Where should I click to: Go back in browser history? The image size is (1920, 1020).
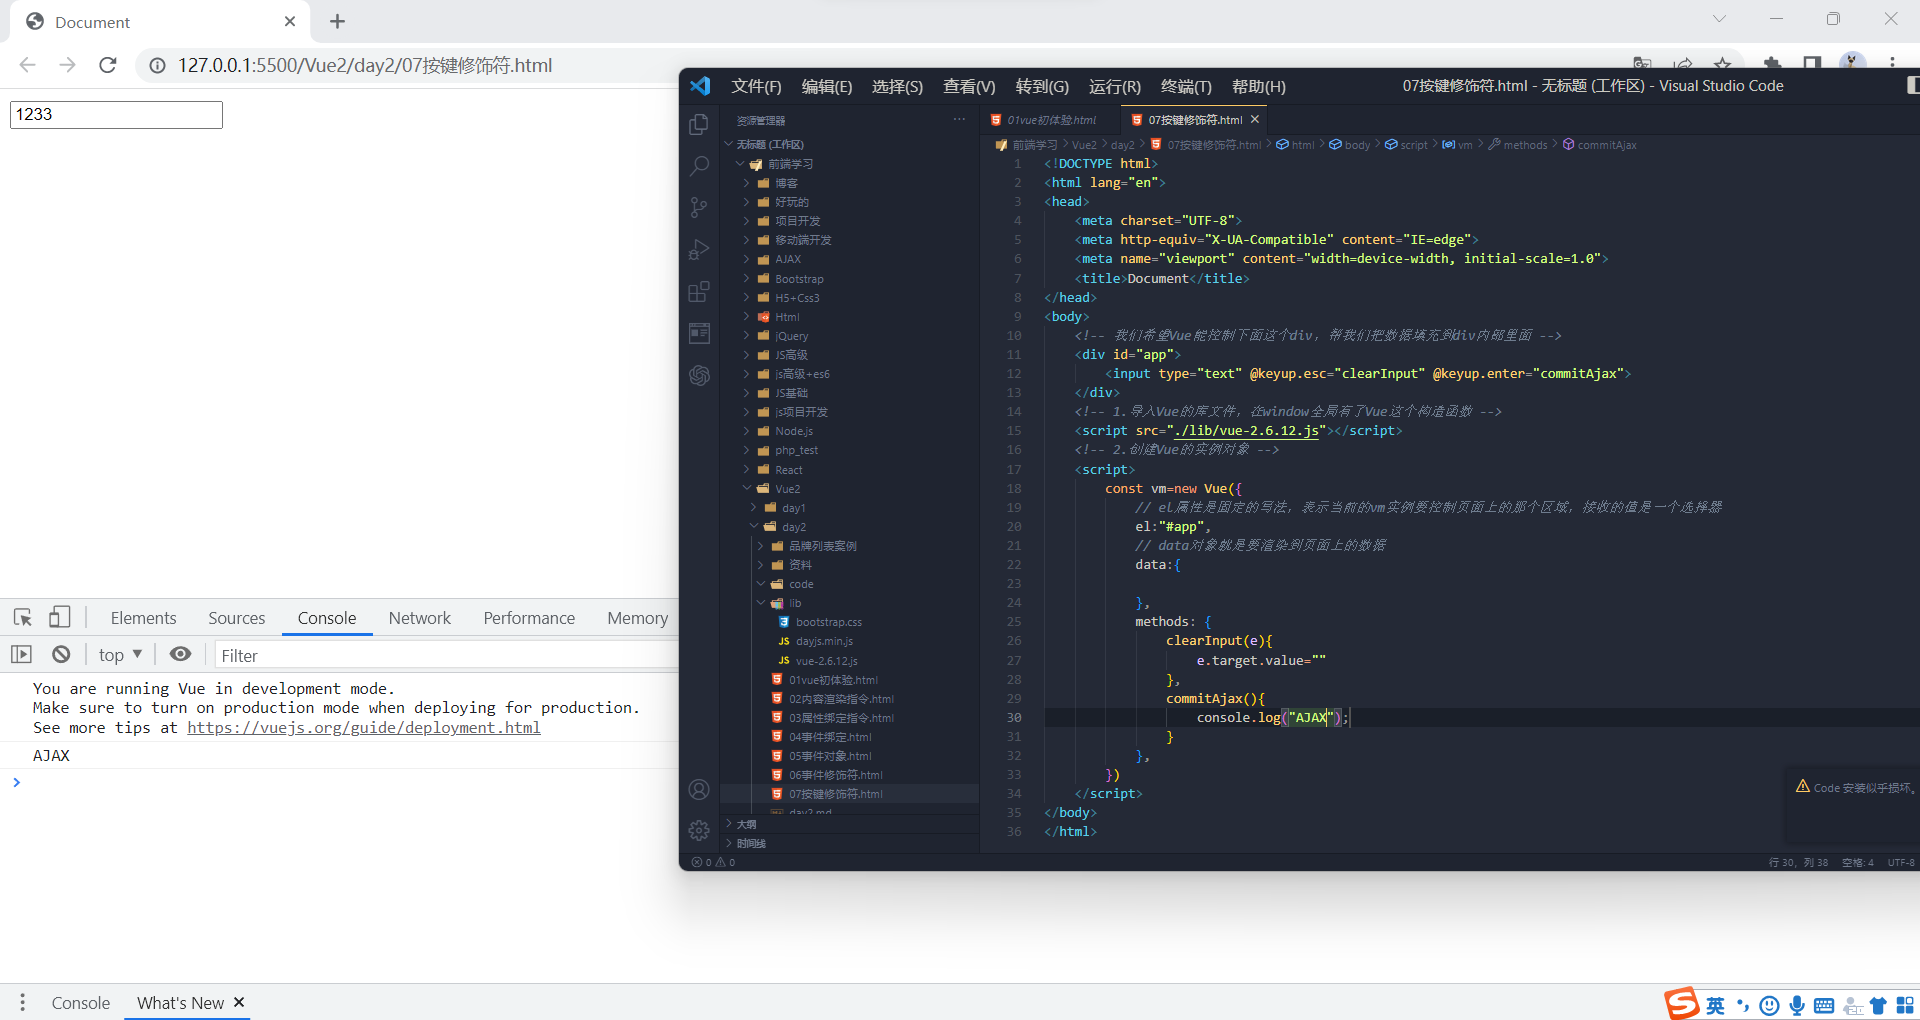27,65
